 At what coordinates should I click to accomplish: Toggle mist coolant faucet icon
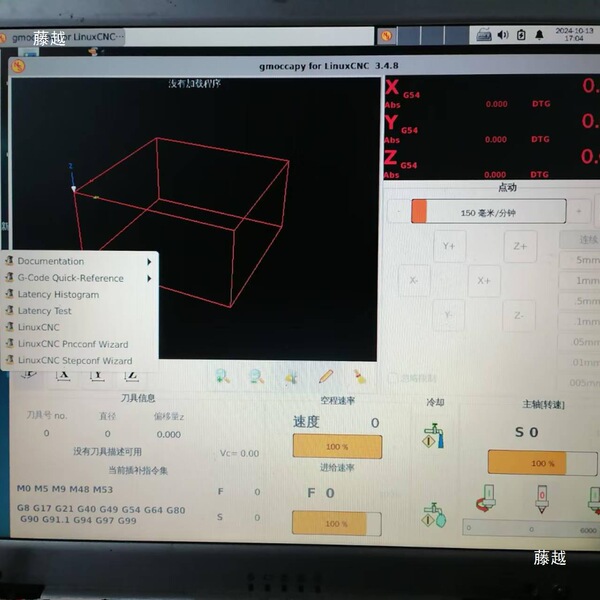point(434,515)
